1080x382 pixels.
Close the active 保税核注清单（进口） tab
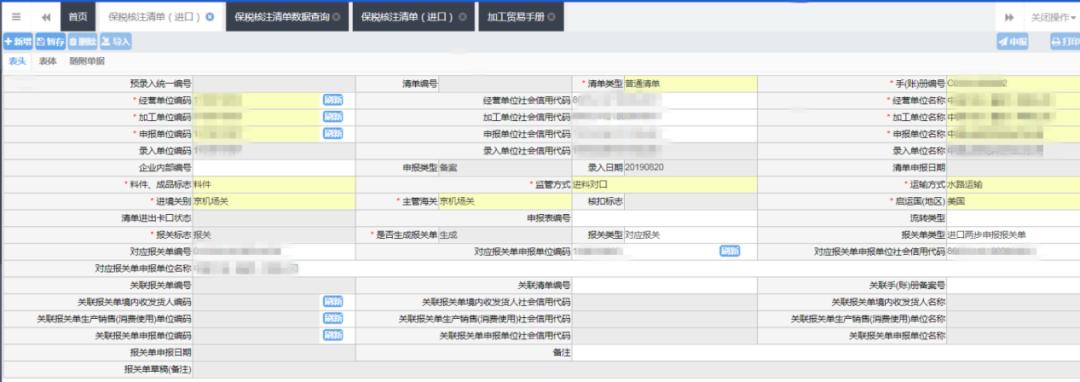pyautogui.click(x=210, y=17)
